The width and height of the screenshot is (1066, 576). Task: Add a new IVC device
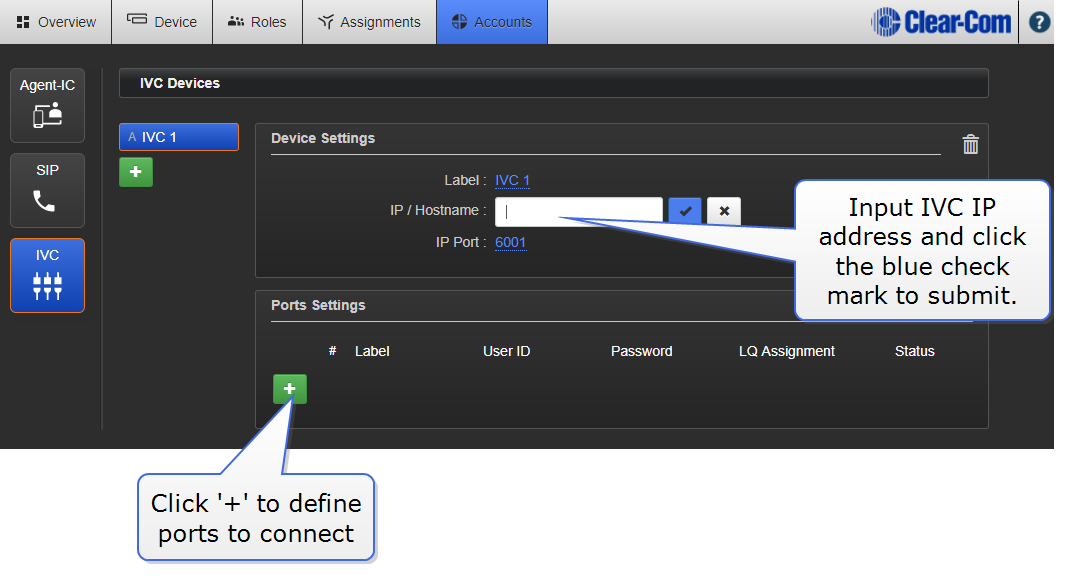tap(136, 172)
